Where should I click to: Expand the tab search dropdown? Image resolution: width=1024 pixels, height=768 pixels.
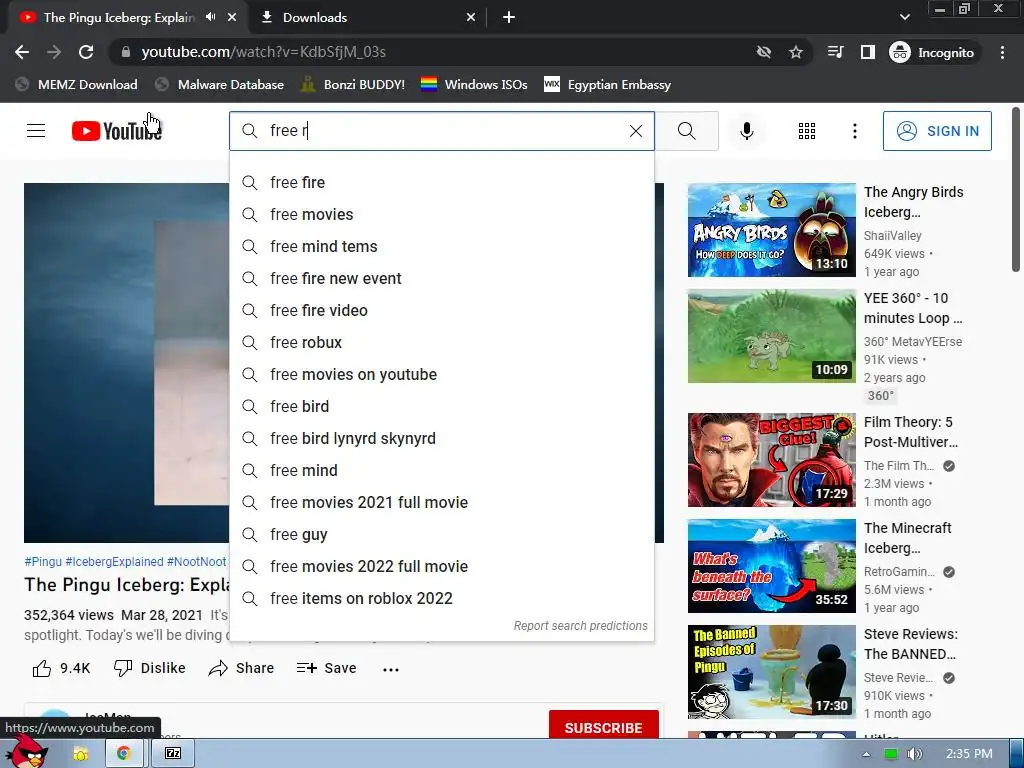(904, 17)
